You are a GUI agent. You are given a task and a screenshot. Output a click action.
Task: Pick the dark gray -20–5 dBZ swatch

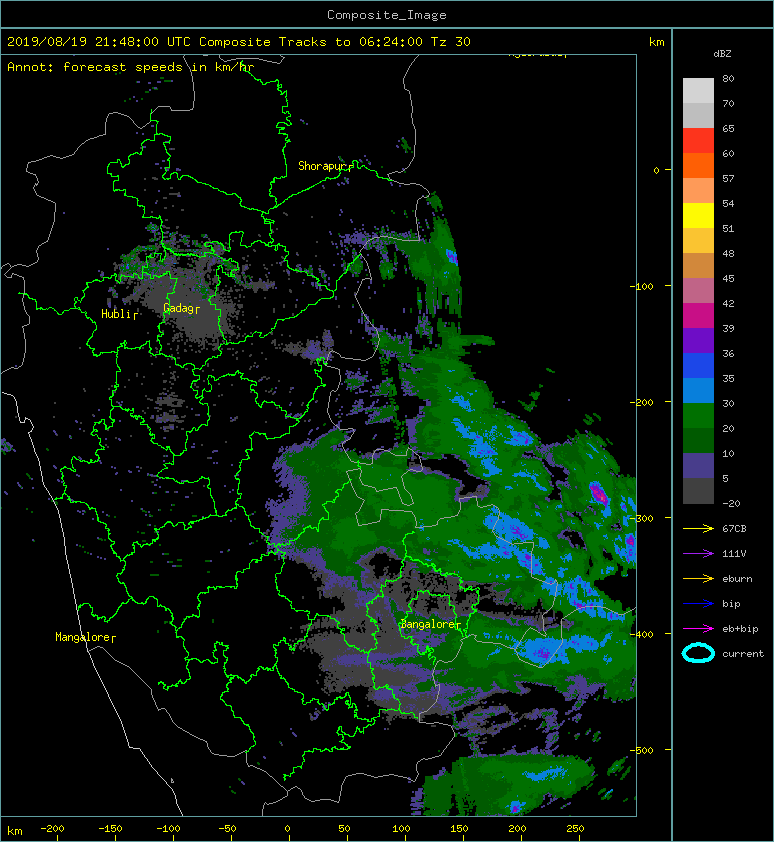(698, 490)
